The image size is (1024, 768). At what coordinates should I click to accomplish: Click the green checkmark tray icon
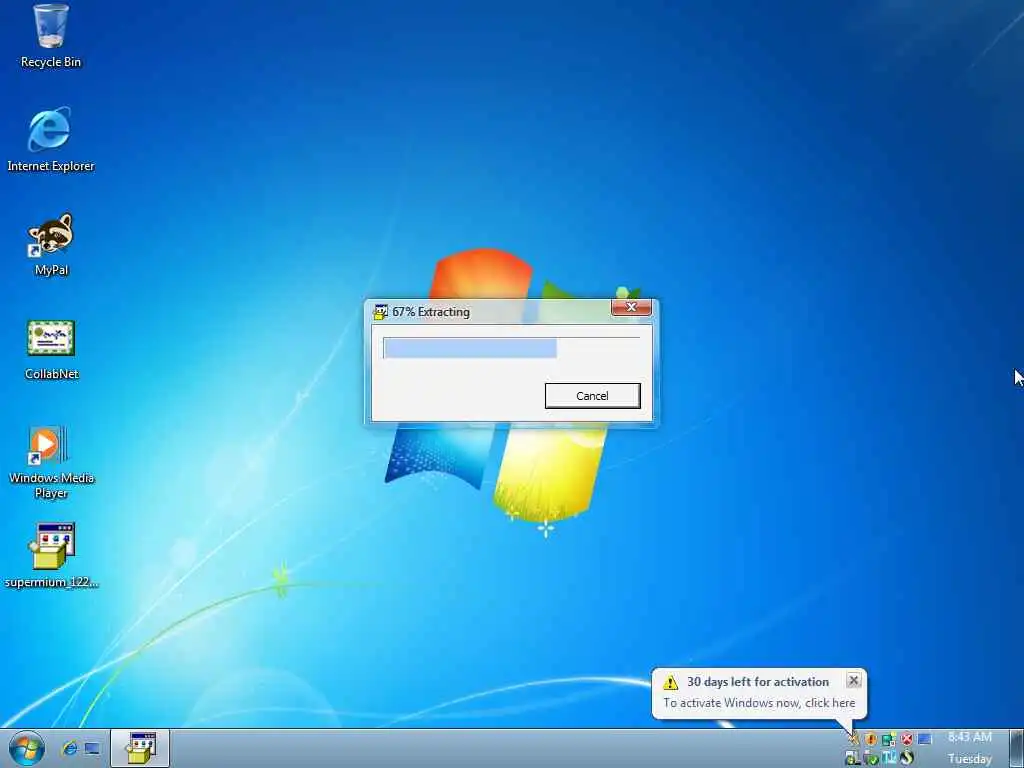pos(871,759)
